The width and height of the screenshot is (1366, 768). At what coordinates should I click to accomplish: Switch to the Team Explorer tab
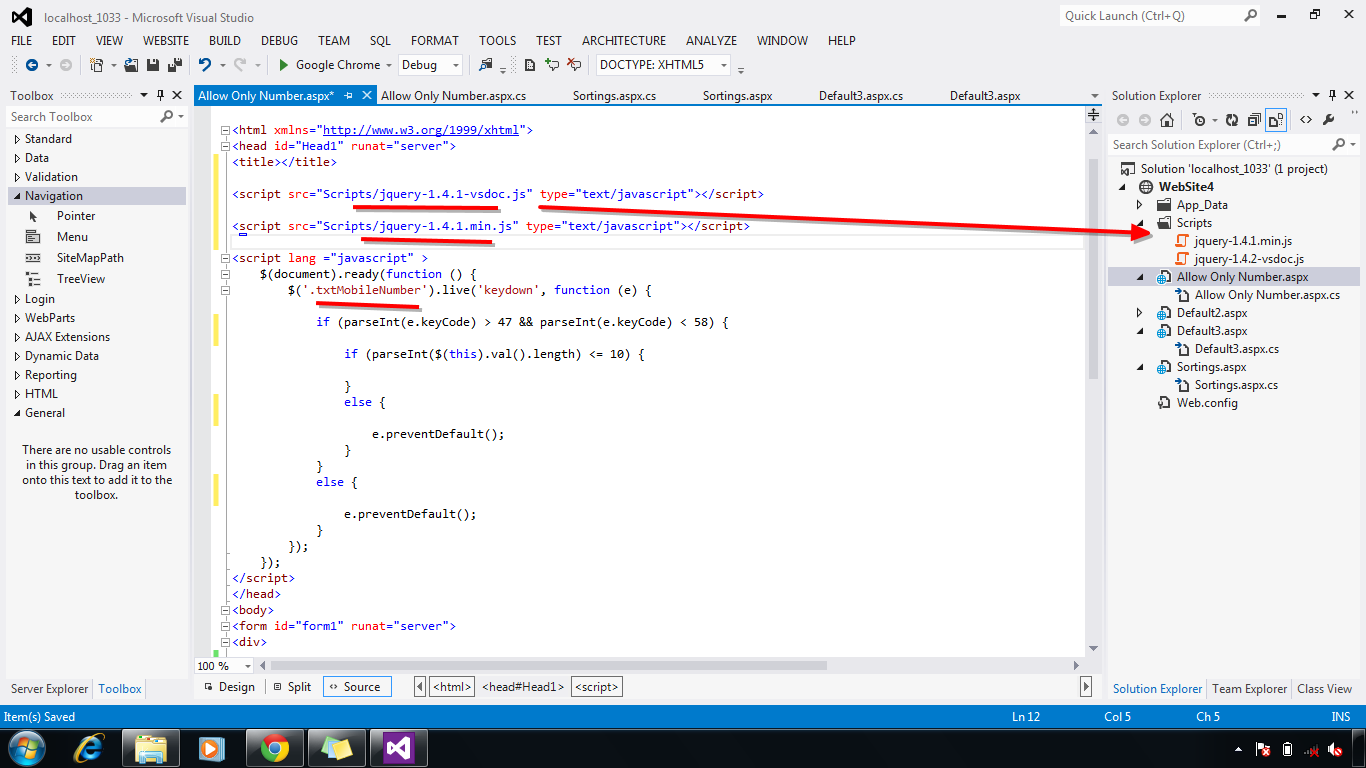tap(1249, 689)
